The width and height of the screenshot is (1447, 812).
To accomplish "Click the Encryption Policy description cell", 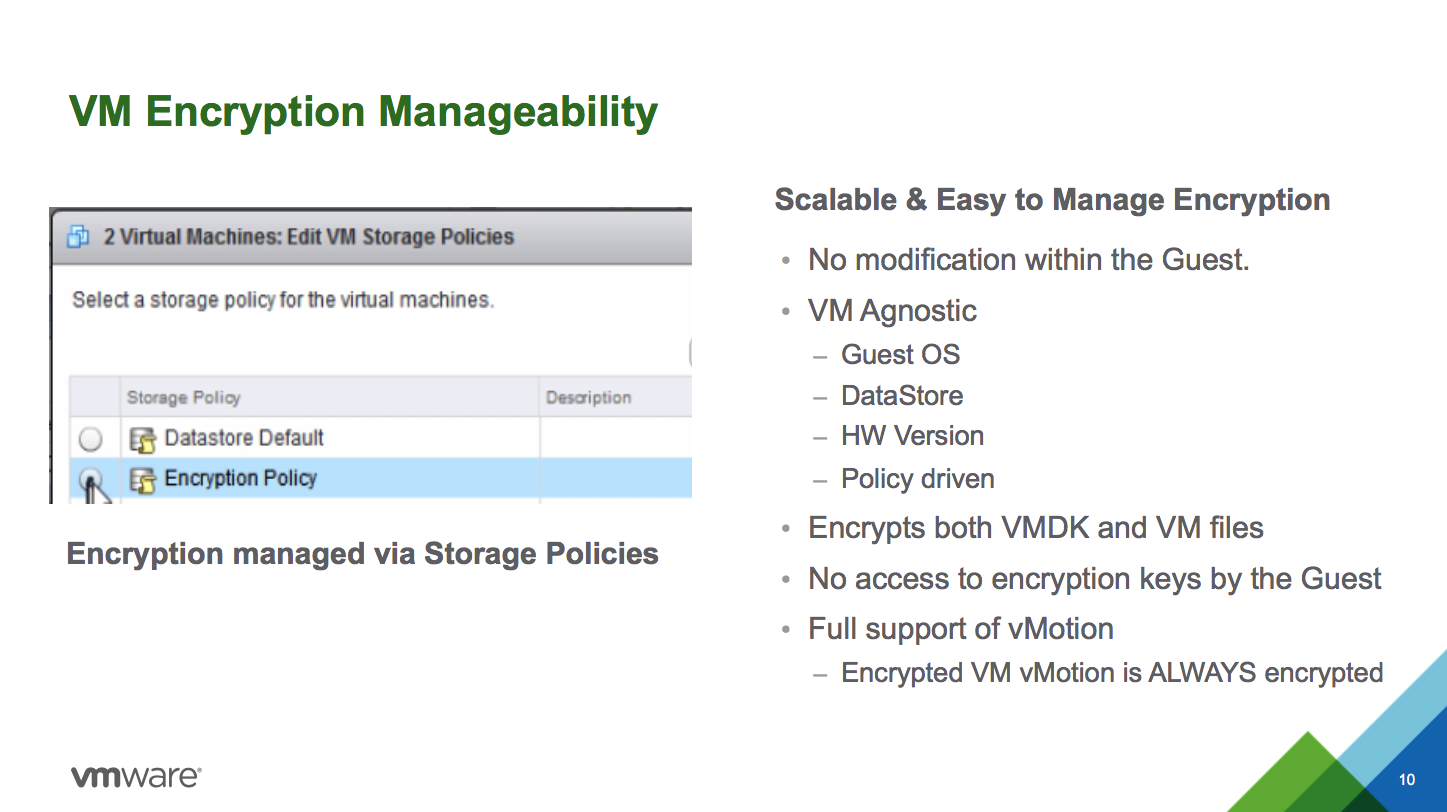I will (616, 479).
